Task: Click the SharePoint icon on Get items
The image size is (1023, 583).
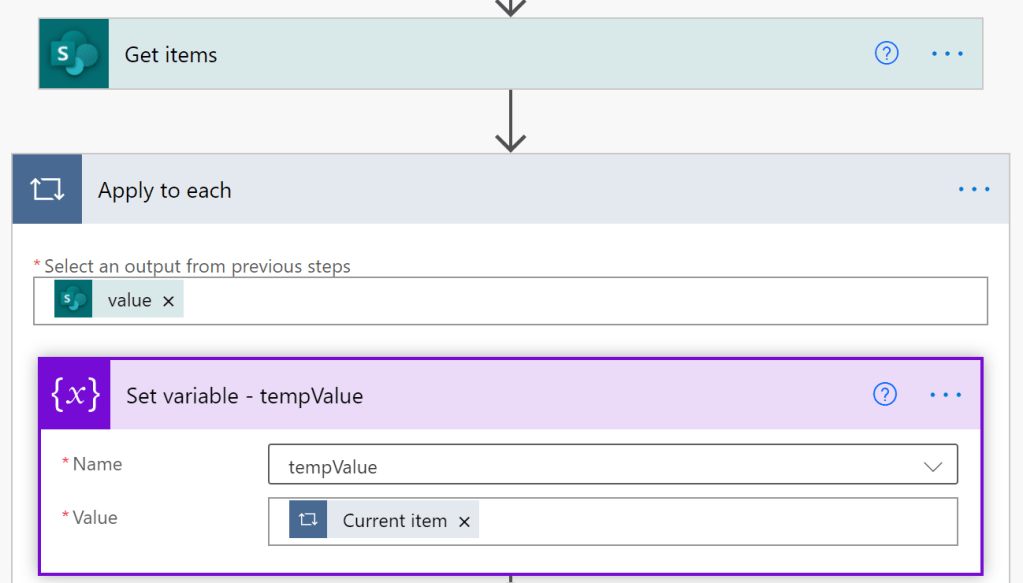Action: 73,54
